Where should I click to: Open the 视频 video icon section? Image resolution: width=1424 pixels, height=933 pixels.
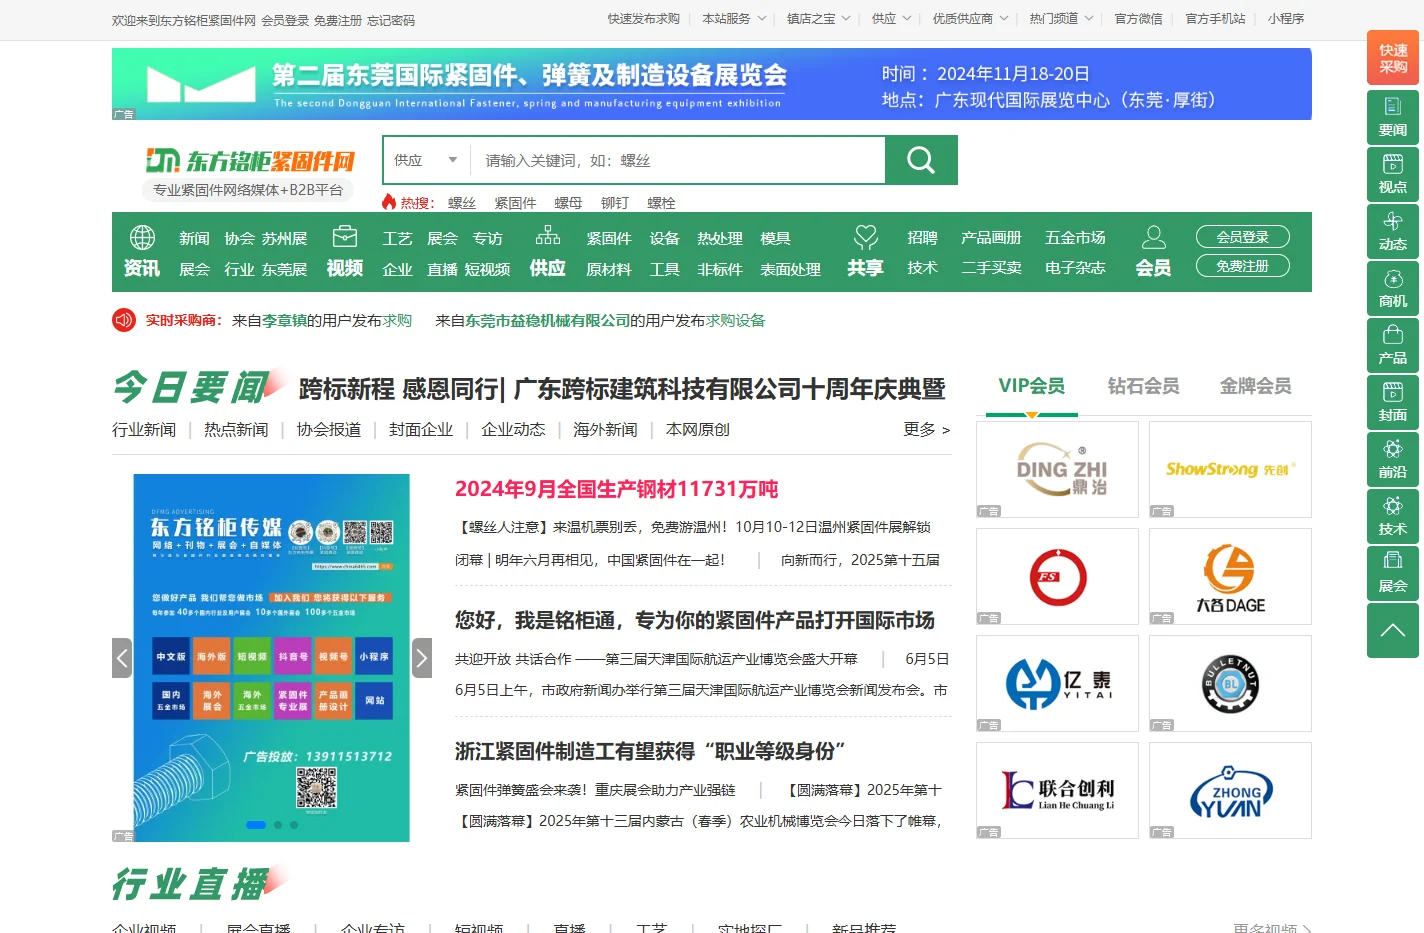(344, 252)
